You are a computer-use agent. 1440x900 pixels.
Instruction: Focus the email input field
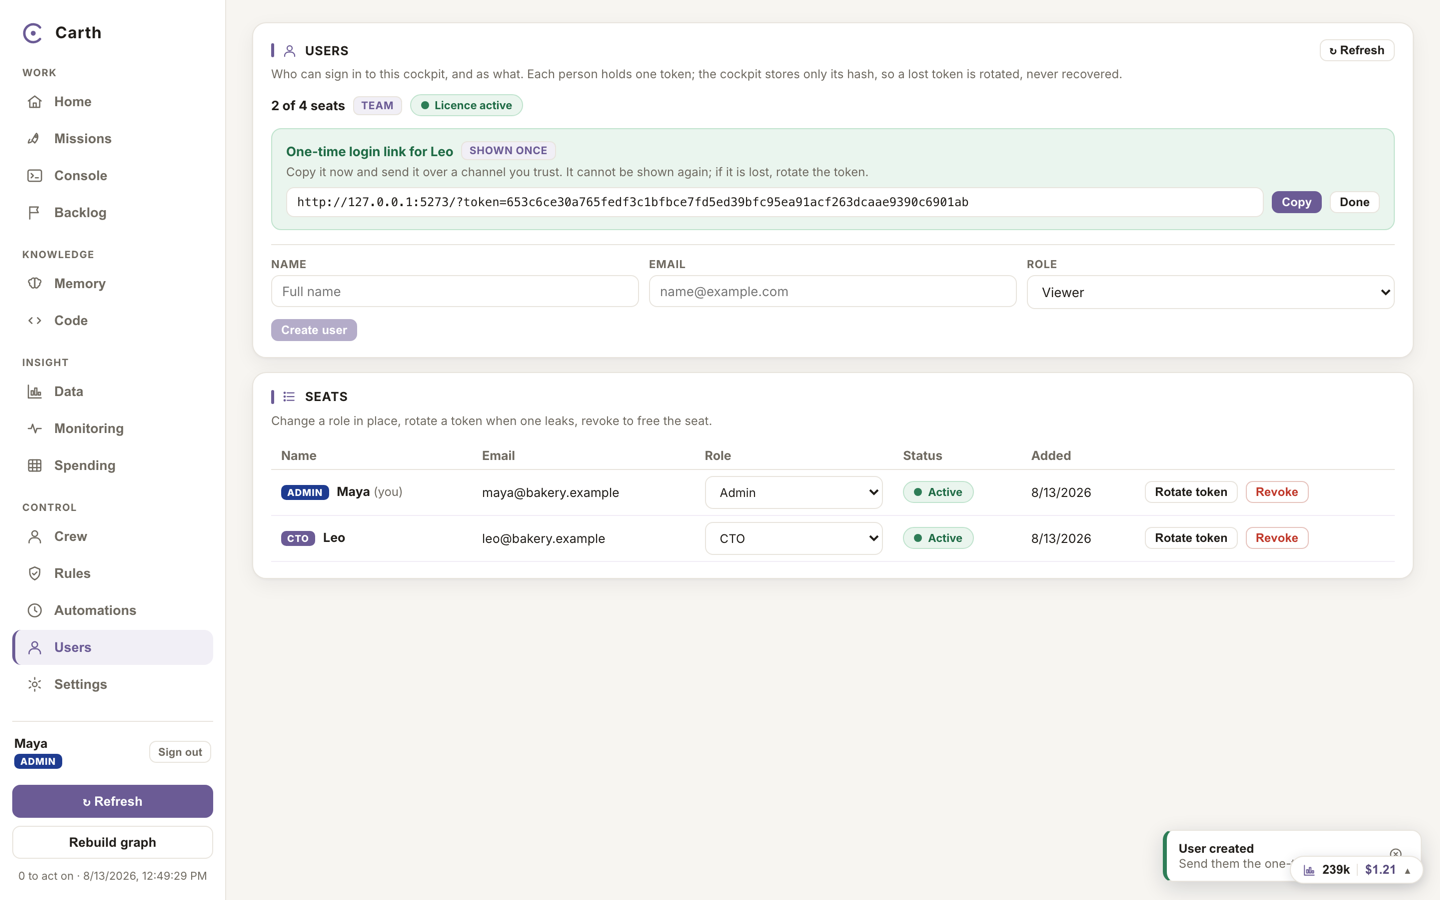pos(833,291)
